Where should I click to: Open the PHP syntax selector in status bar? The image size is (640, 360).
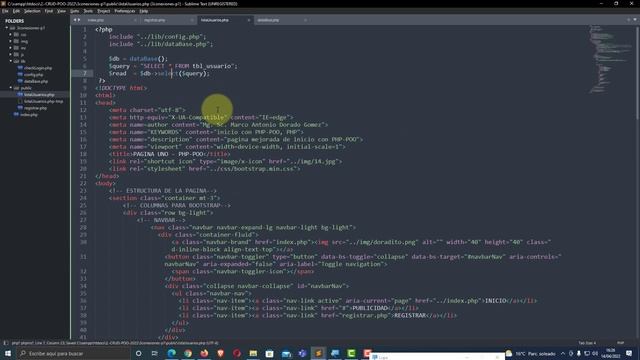(620, 343)
